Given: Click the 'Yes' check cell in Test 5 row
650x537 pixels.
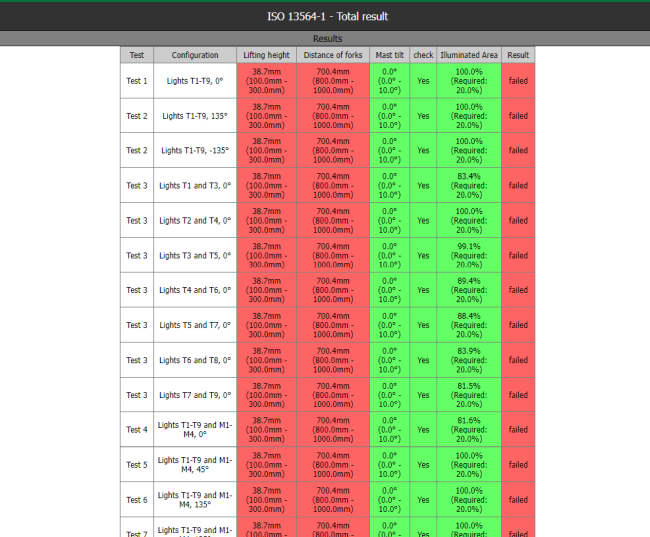Looking at the screenshot, I should [423, 464].
